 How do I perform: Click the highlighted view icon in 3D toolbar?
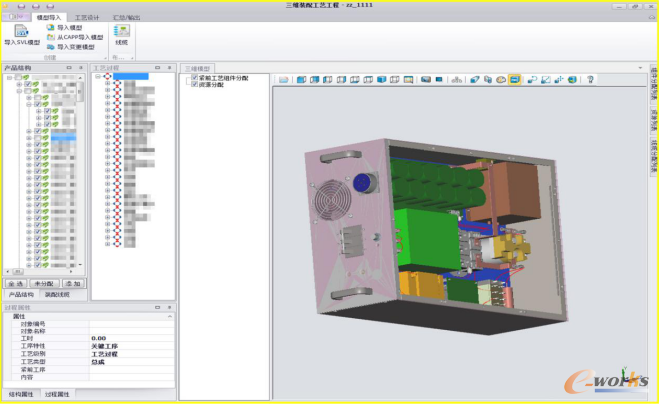(x=514, y=79)
